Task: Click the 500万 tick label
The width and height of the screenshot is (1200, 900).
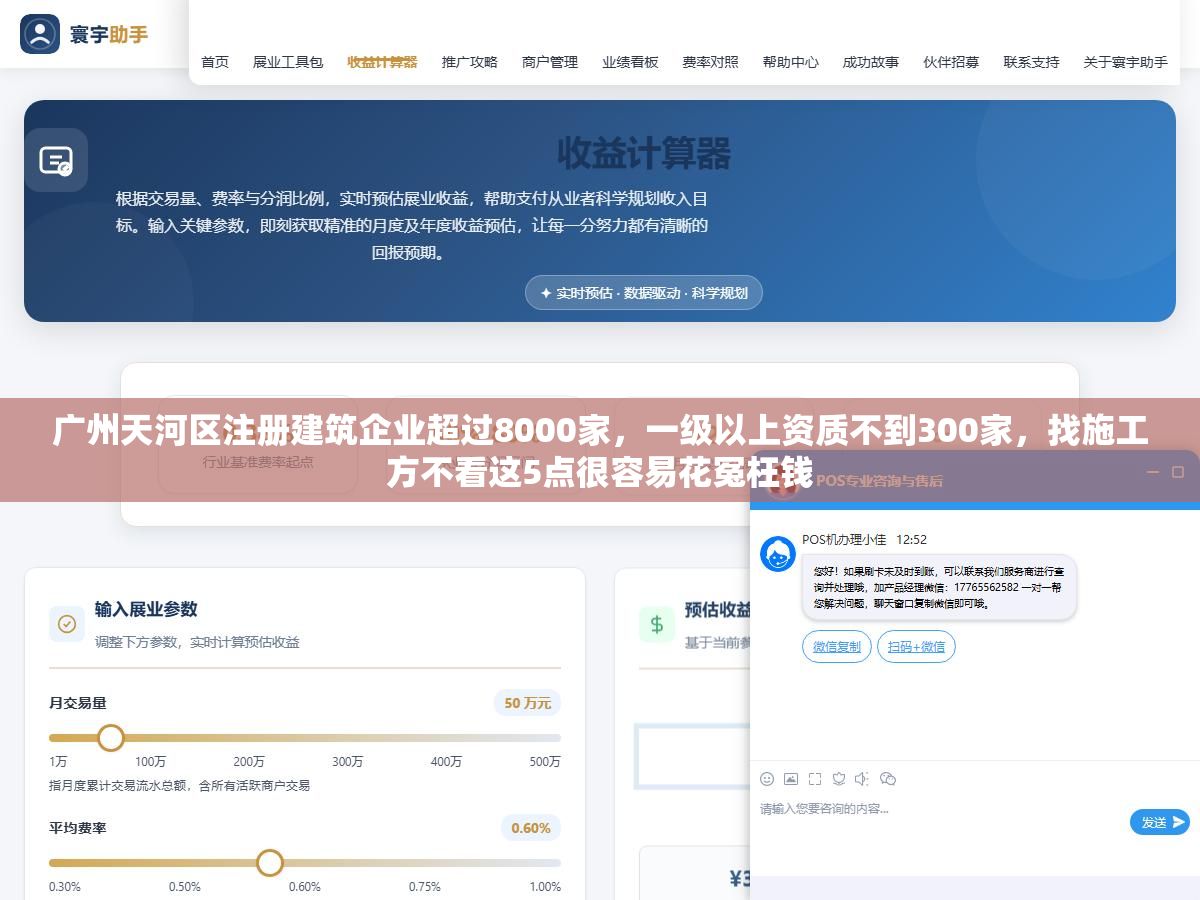Action: [x=545, y=762]
